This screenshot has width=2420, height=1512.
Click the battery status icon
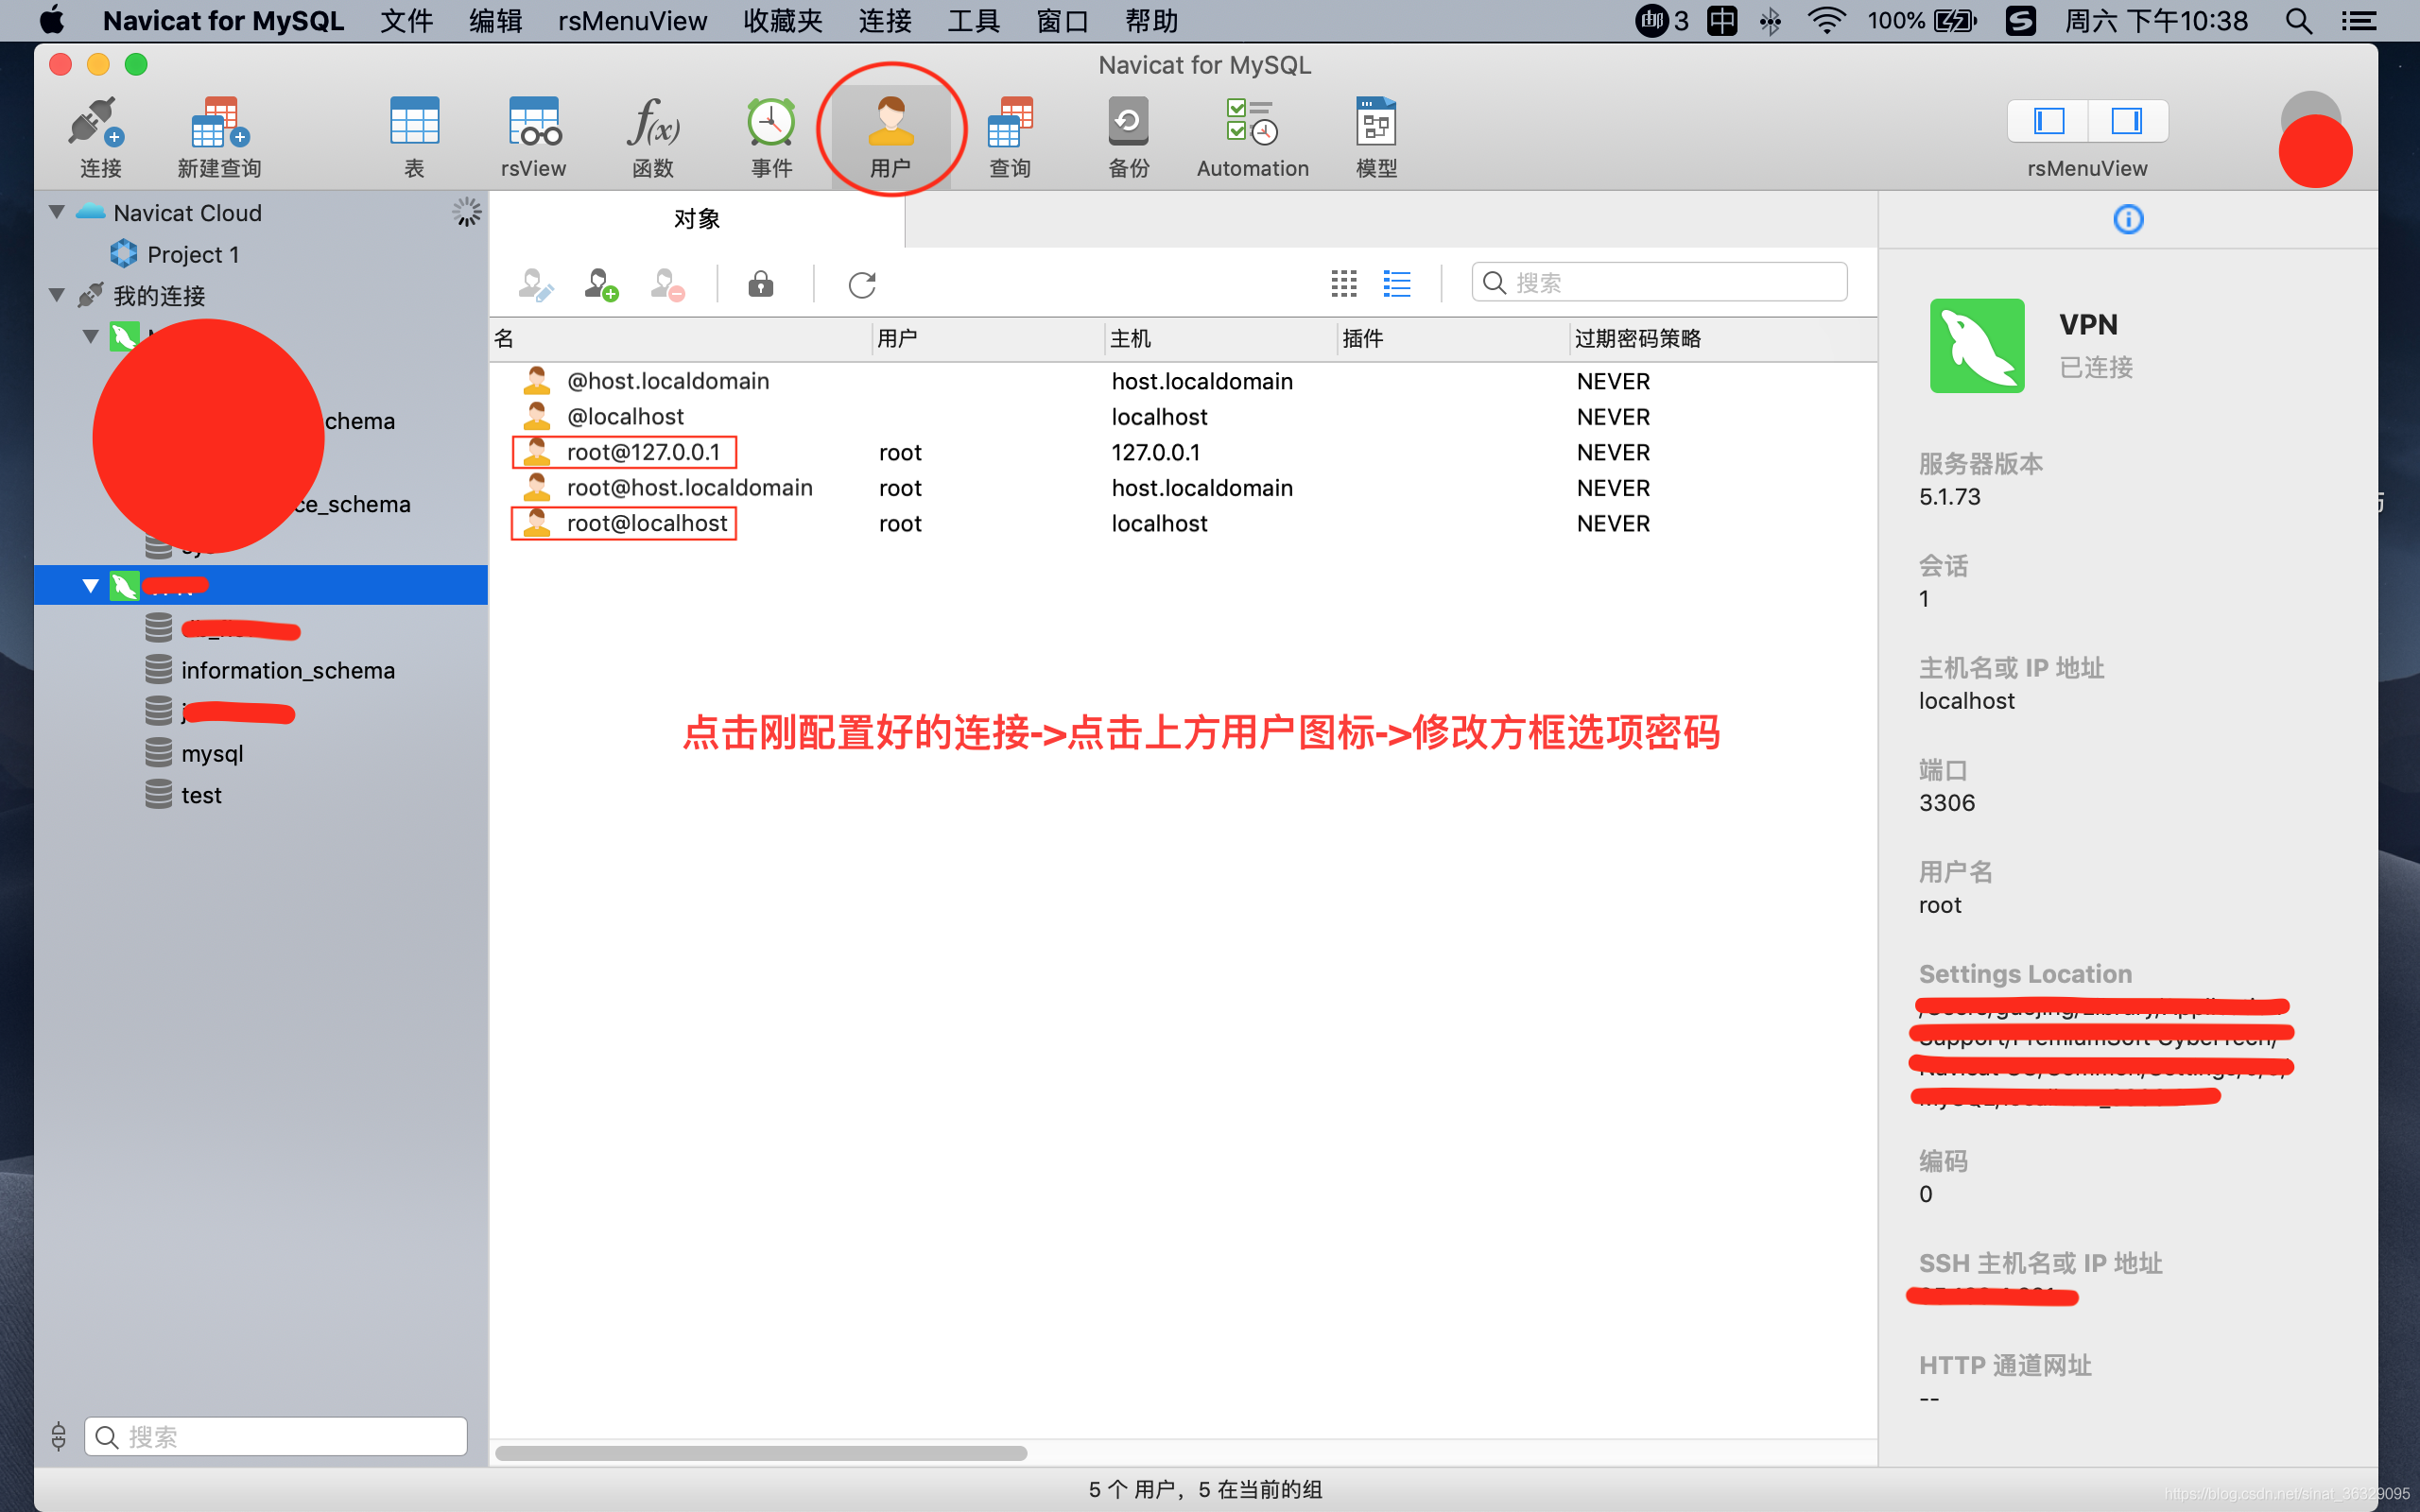[1956, 21]
